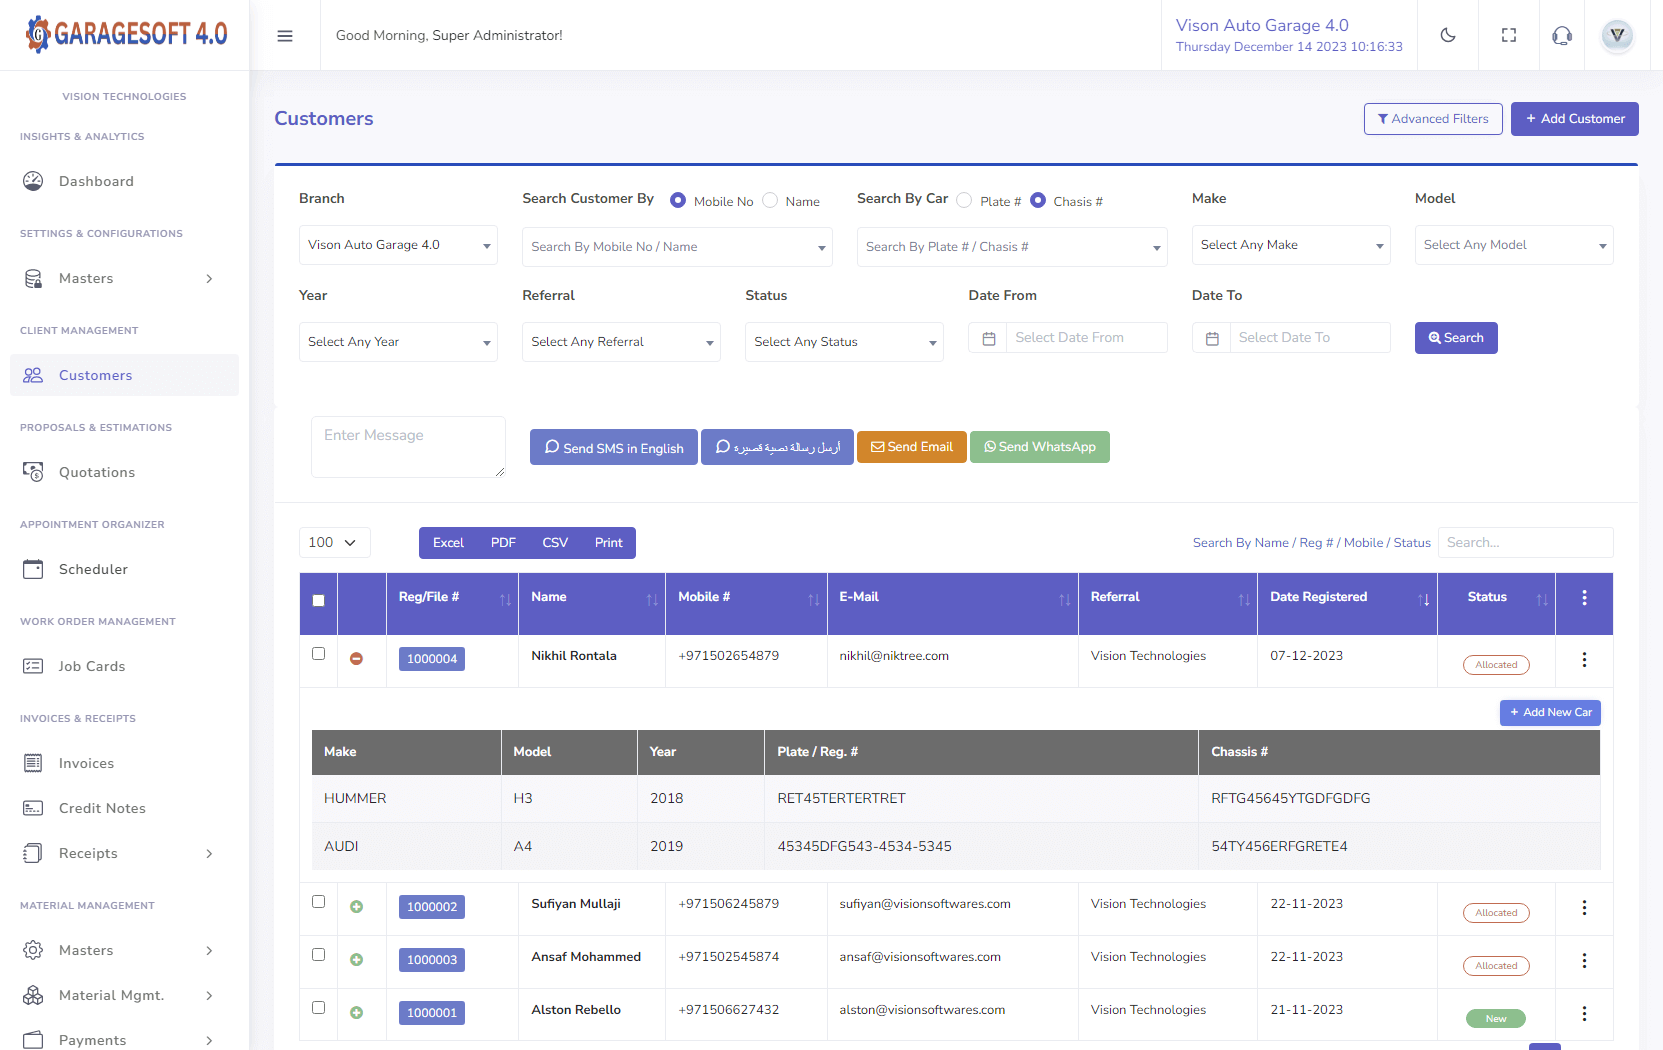The height and width of the screenshot is (1050, 1663).
Task: Open Credit Notes from the sidebar
Action: pyautogui.click(x=101, y=808)
